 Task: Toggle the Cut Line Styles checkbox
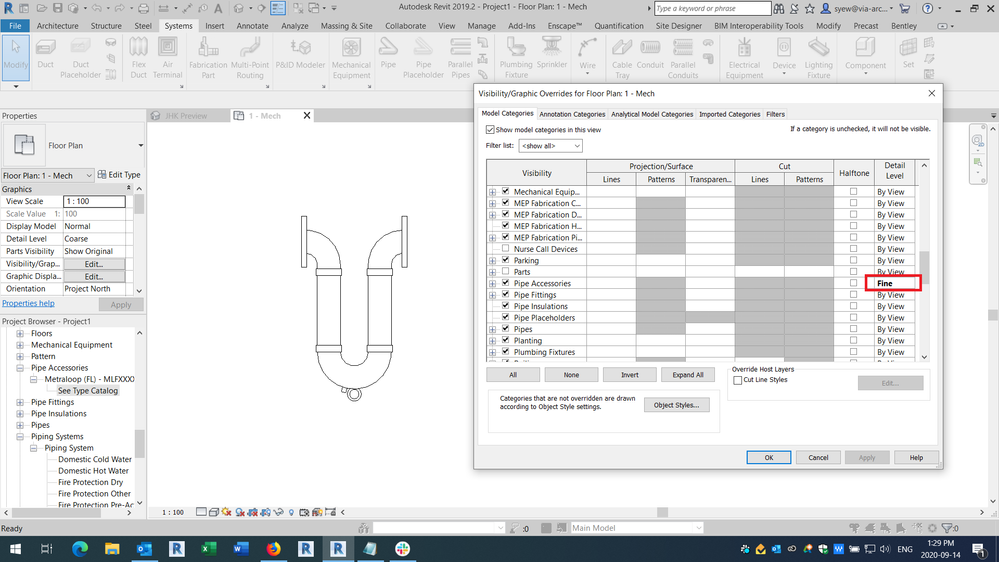738,380
